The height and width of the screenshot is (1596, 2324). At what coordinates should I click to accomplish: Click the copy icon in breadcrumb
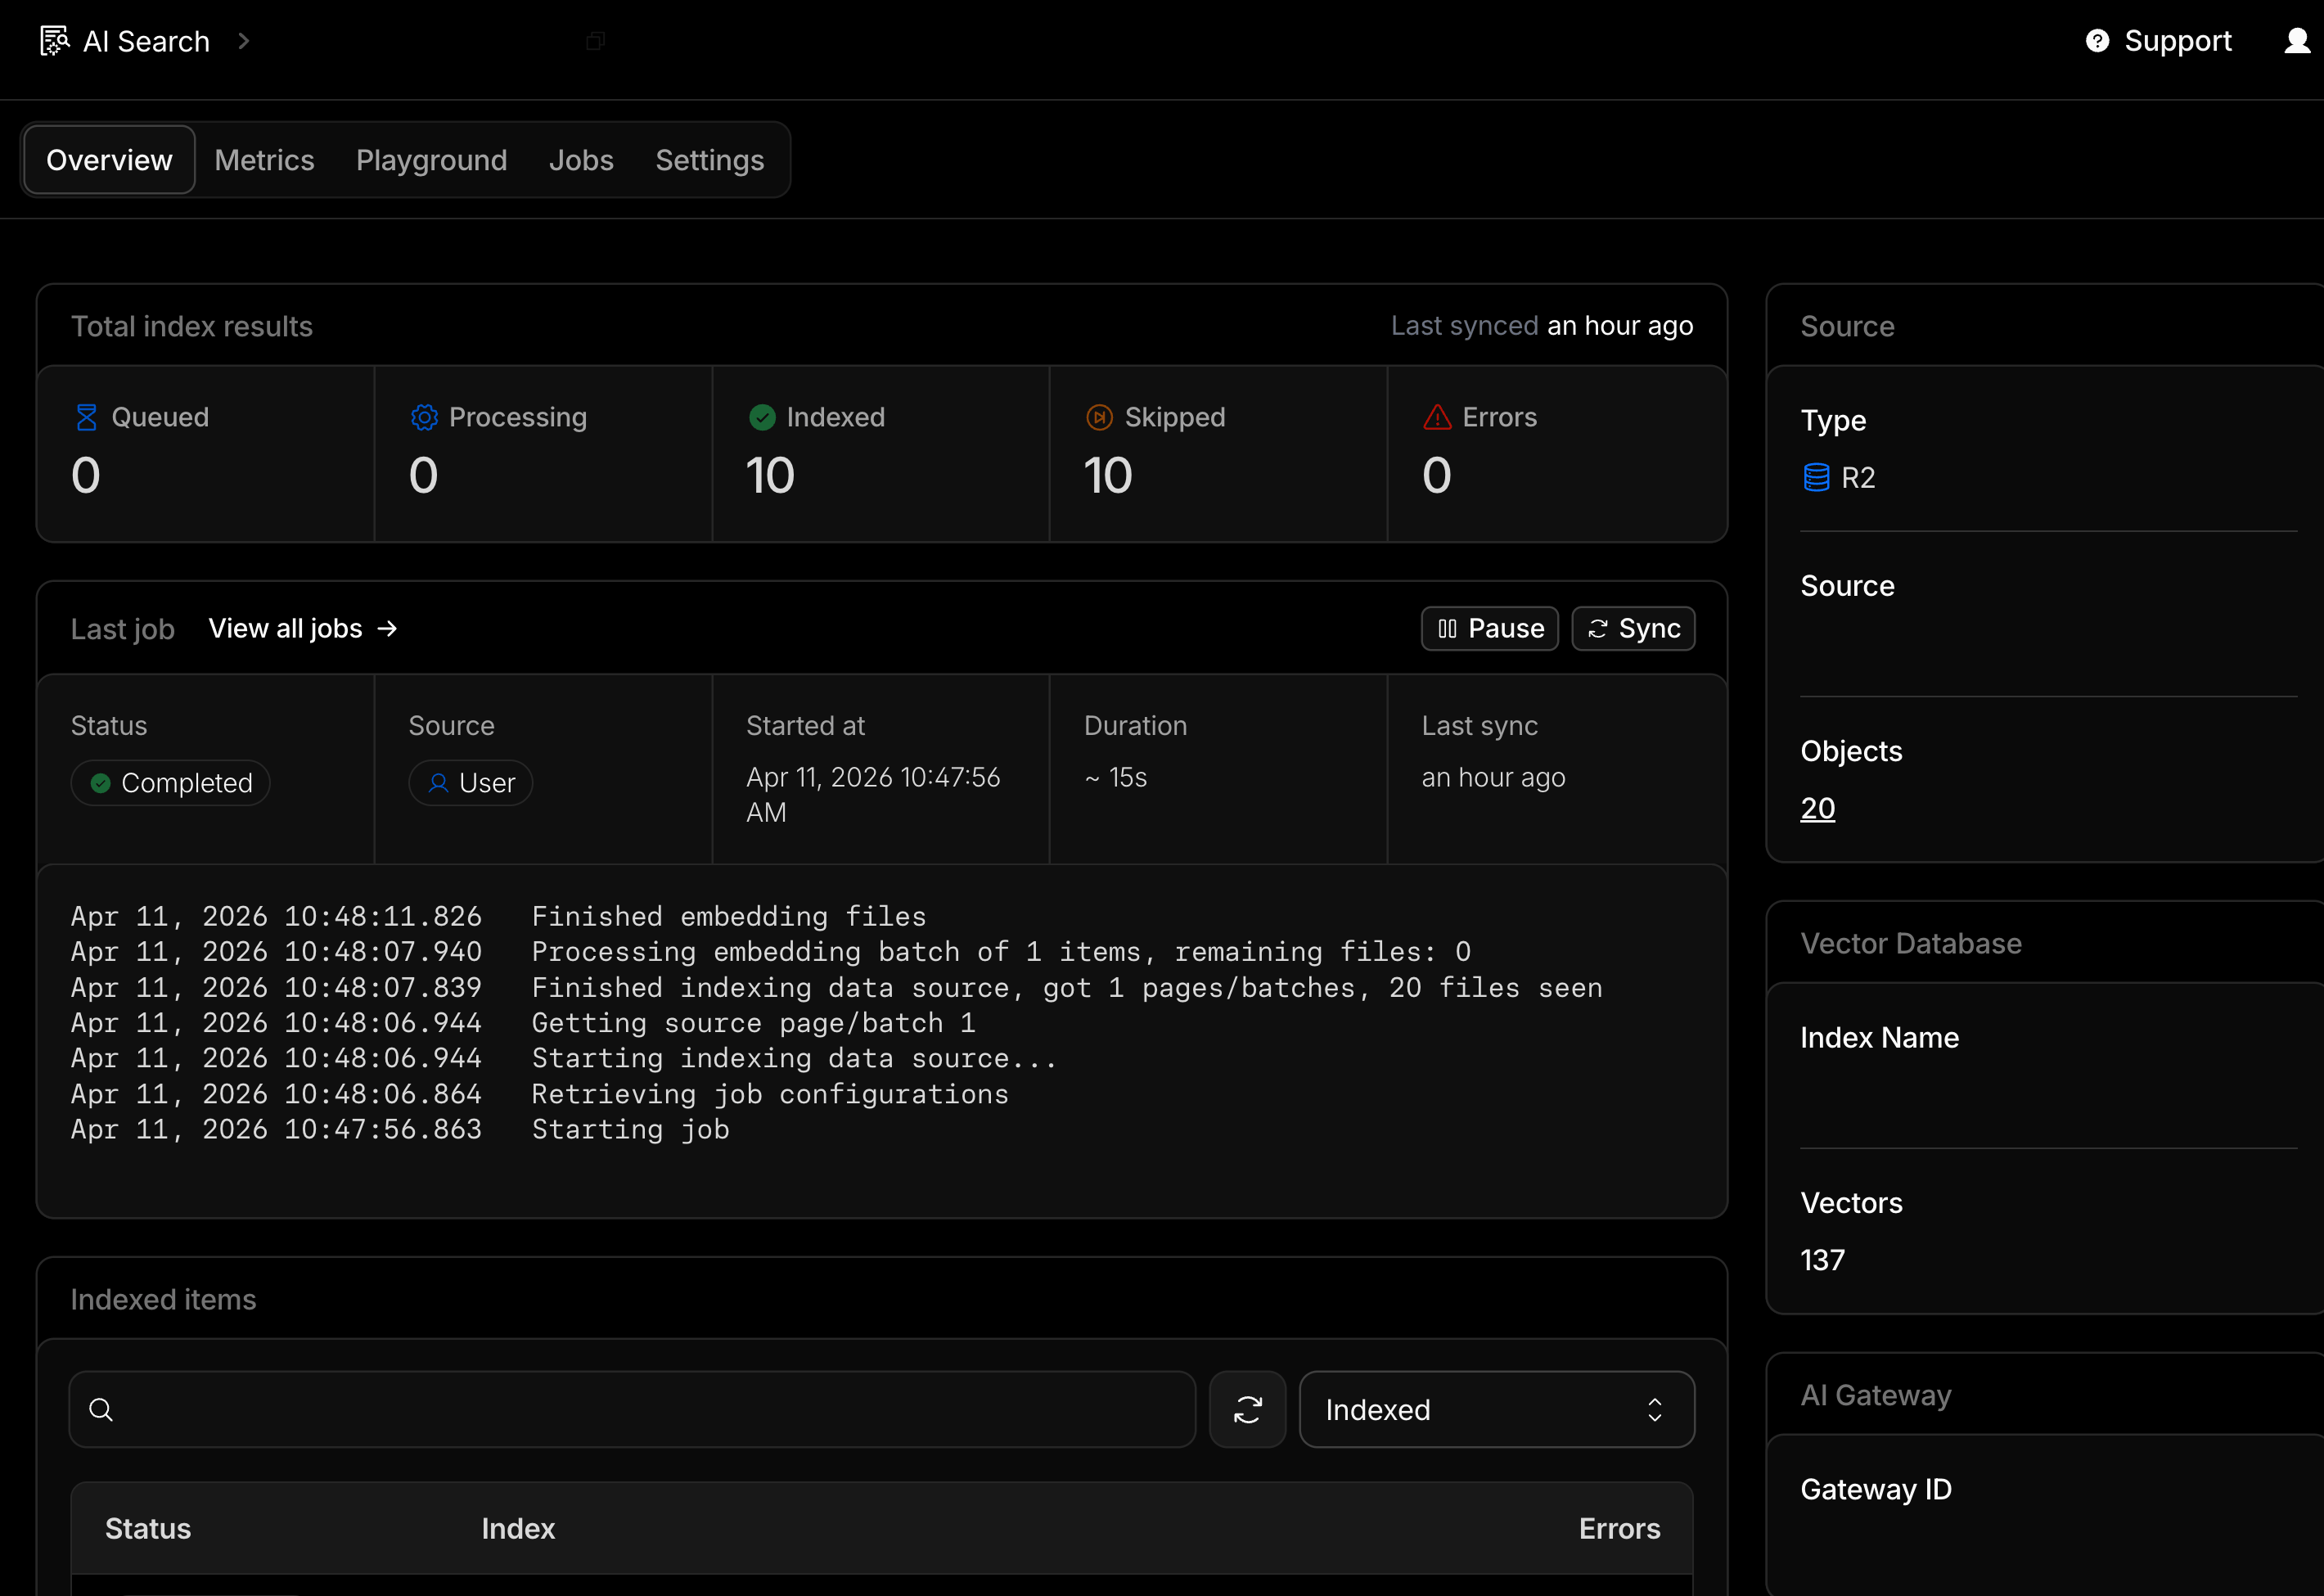coord(595,41)
